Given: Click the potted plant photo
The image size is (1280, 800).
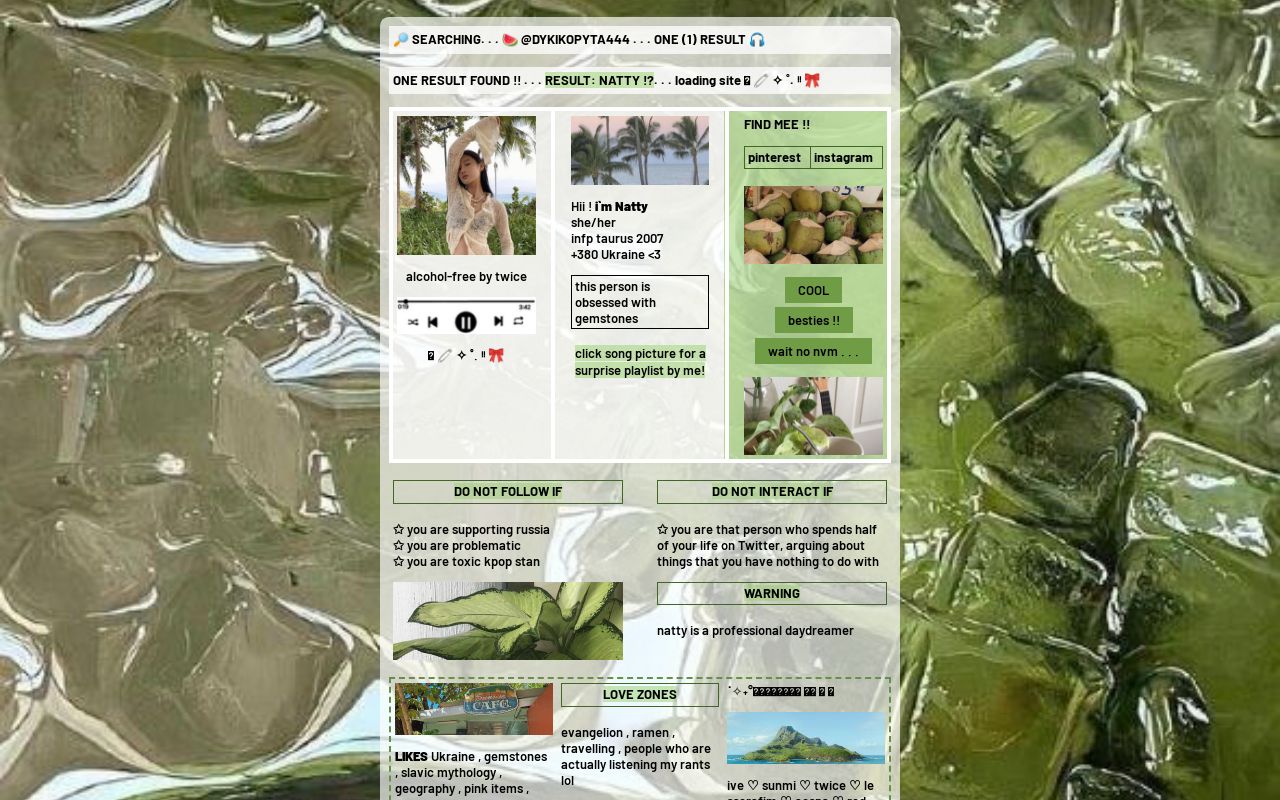Looking at the screenshot, I should pyautogui.click(x=813, y=416).
